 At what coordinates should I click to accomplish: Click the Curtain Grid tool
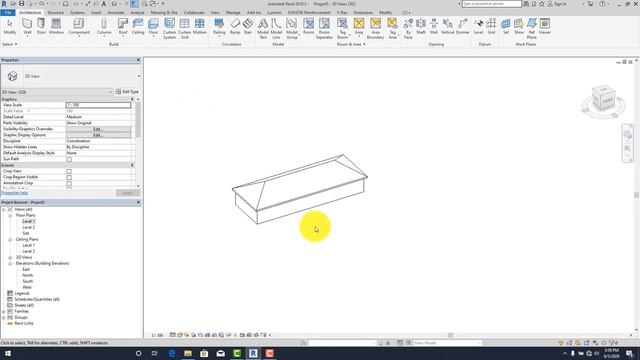[x=184, y=29]
